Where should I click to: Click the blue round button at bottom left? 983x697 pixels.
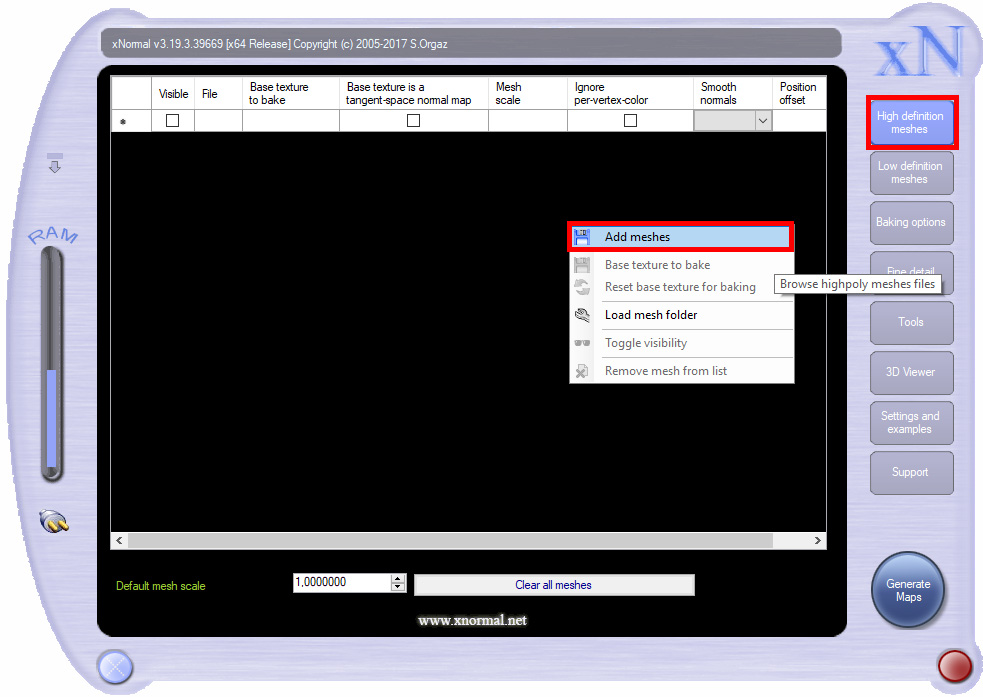click(x=115, y=666)
